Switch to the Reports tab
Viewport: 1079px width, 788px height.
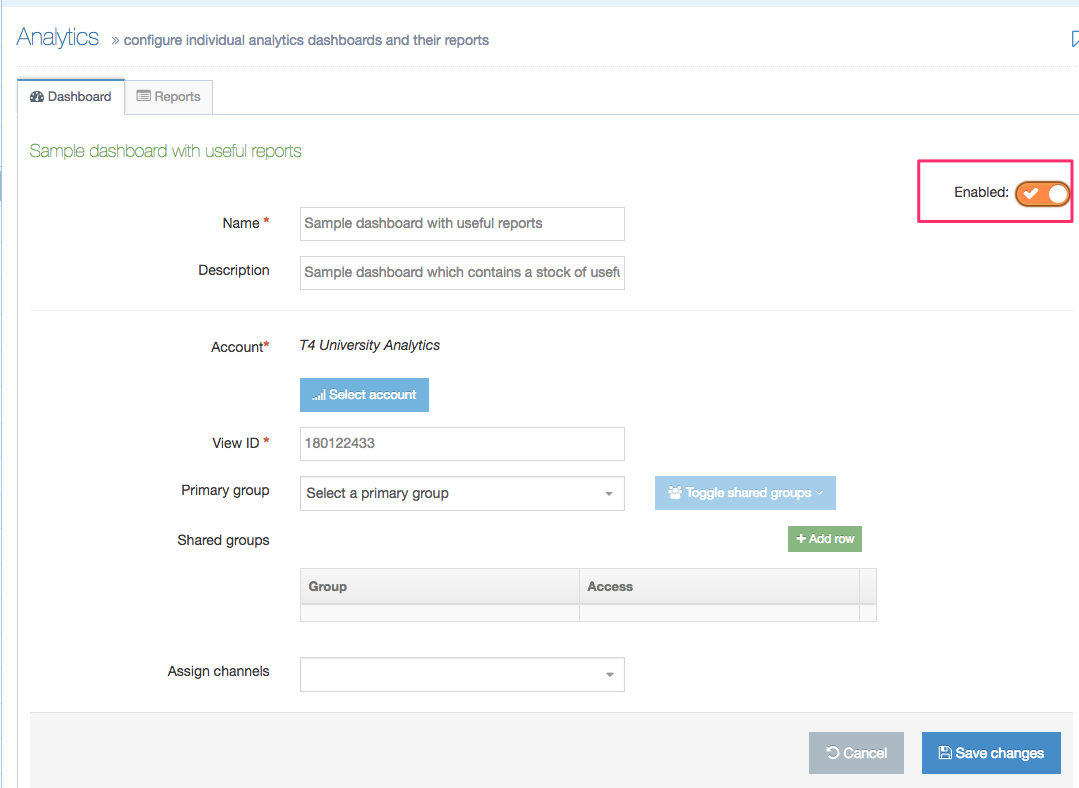169,97
